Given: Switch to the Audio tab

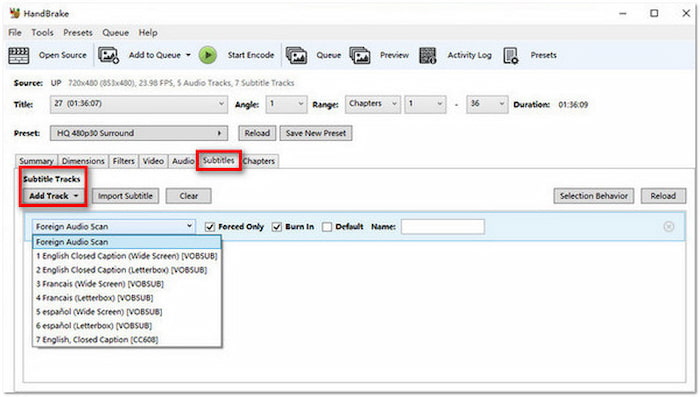Looking at the screenshot, I should click(x=183, y=161).
